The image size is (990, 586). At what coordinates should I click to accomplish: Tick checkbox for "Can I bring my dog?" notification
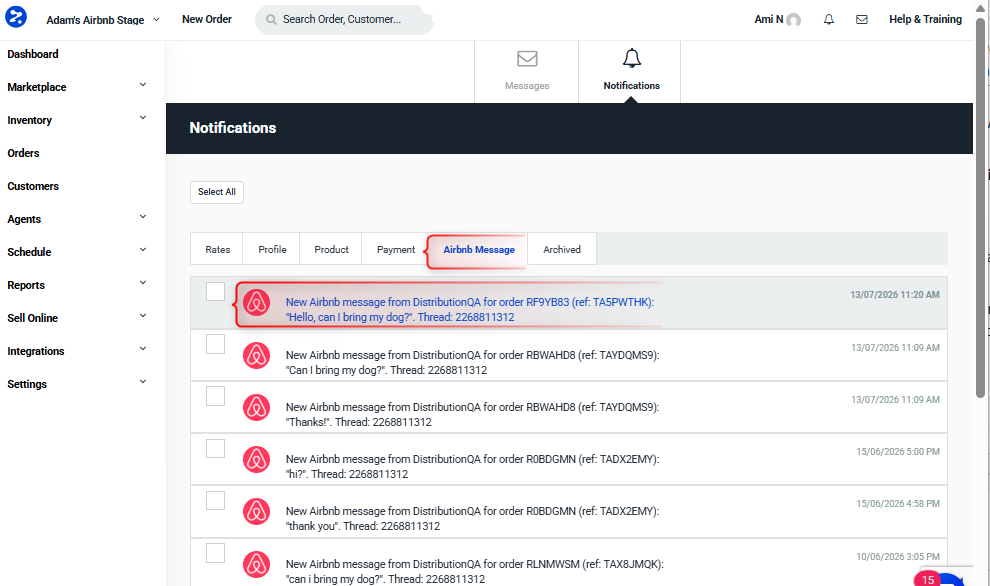[215, 344]
